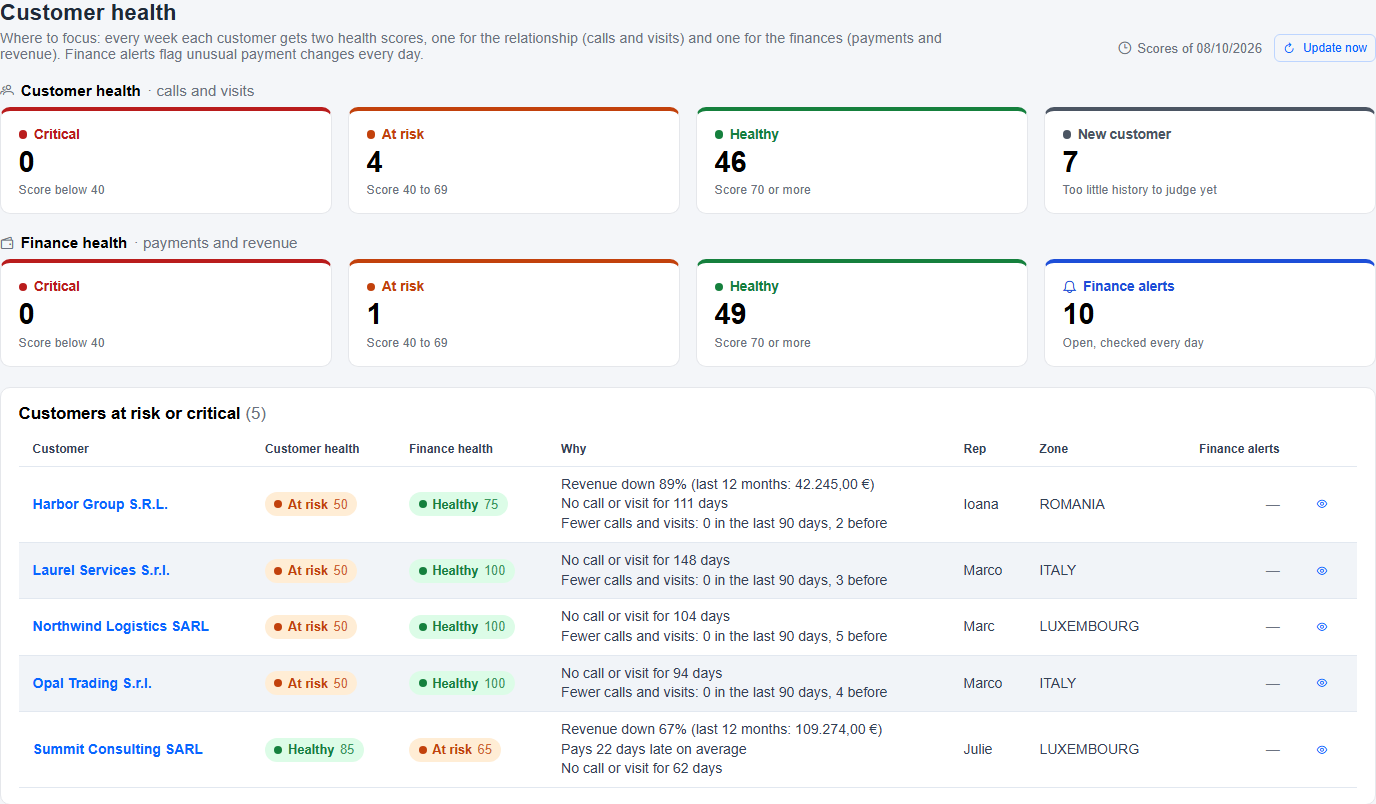View details eye icon for Laurel Services S.r.l.
1376x804 pixels.
click(x=1321, y=571)
